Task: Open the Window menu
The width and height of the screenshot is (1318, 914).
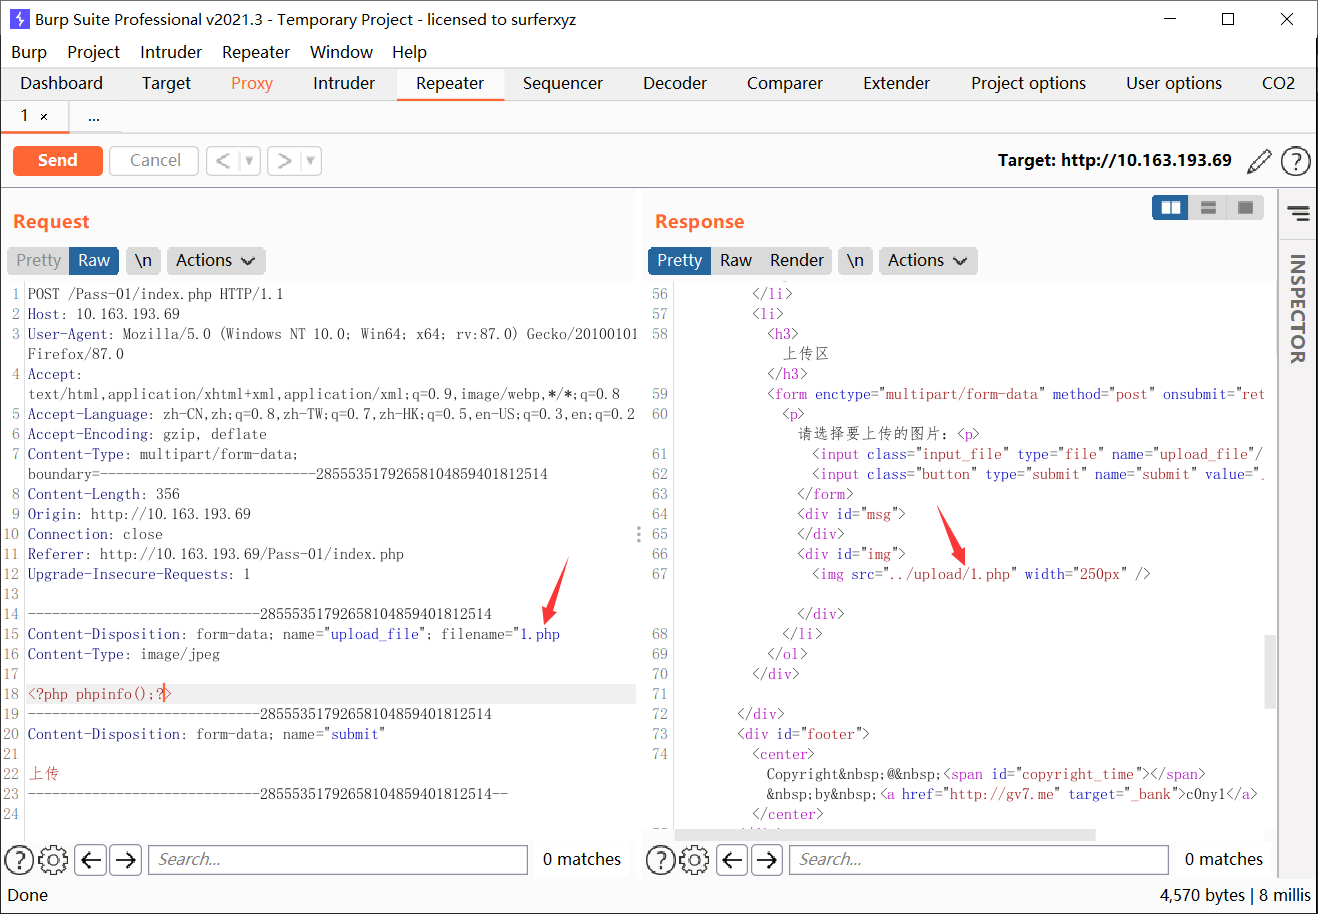Action: [341, 52]
